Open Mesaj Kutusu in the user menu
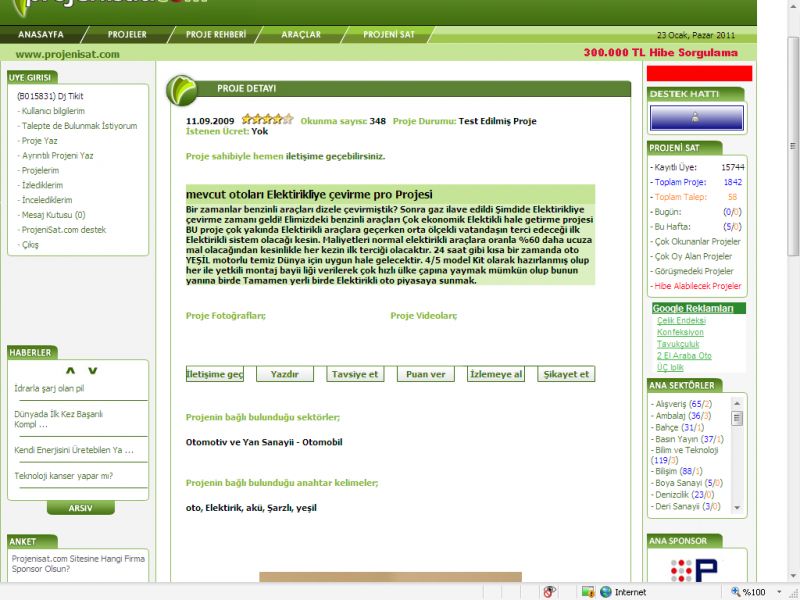Viewport: 800px width, 600px height. click(53, 215)
